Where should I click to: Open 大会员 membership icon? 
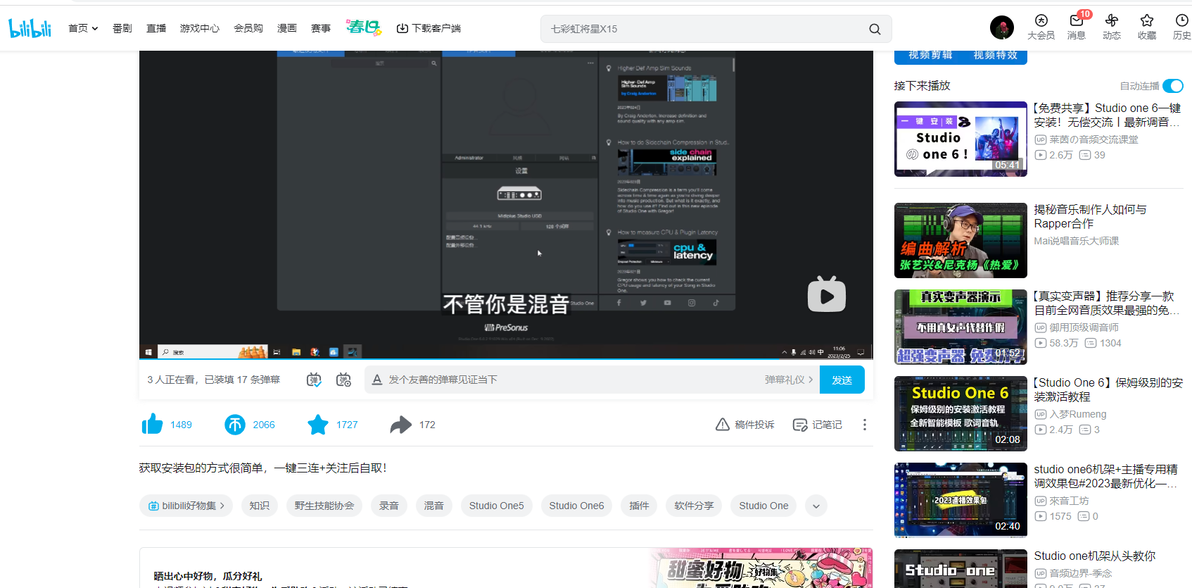(1041, 27)
